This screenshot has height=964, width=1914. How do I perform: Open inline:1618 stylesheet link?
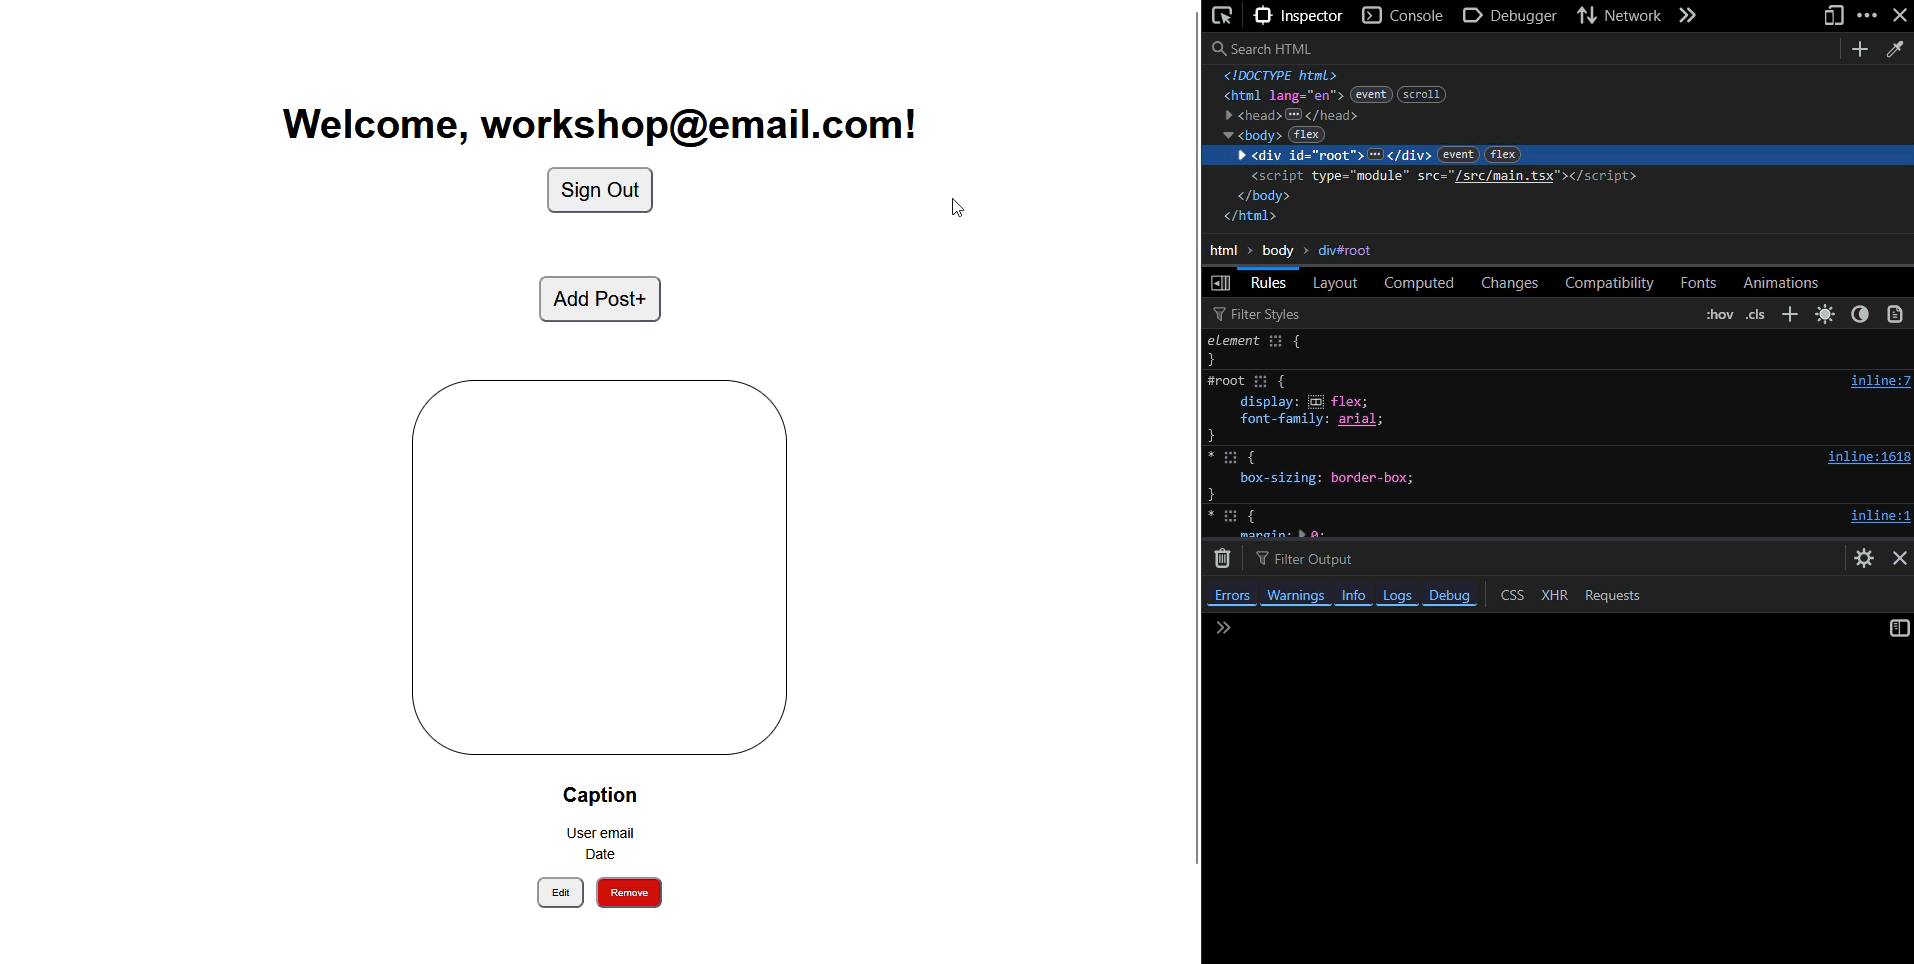point(1869,457)
